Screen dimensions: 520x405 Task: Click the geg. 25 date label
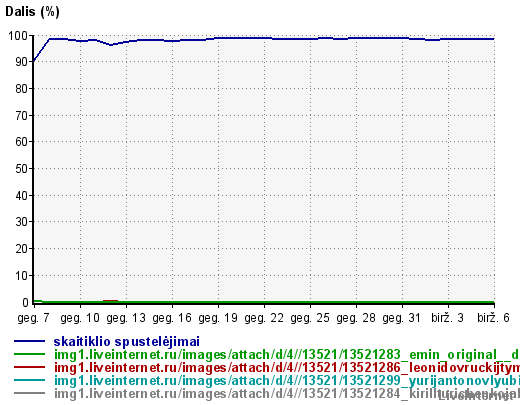click(x=310, y=318)
